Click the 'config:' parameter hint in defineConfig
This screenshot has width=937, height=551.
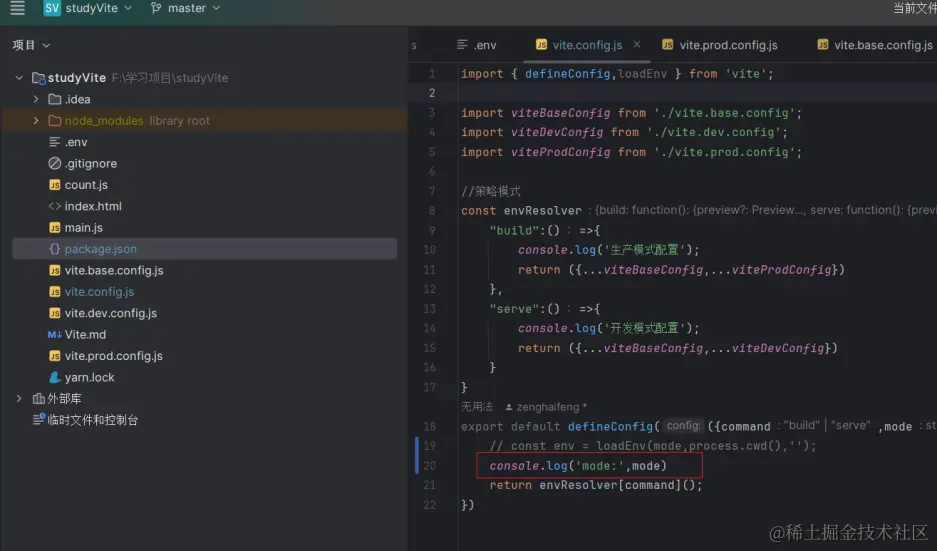click(x=683, y=426)
